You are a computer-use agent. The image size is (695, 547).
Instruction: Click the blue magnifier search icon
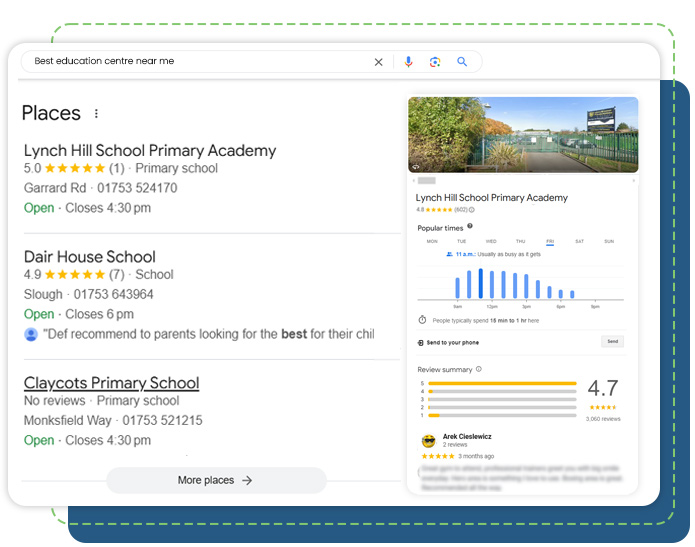462,62
